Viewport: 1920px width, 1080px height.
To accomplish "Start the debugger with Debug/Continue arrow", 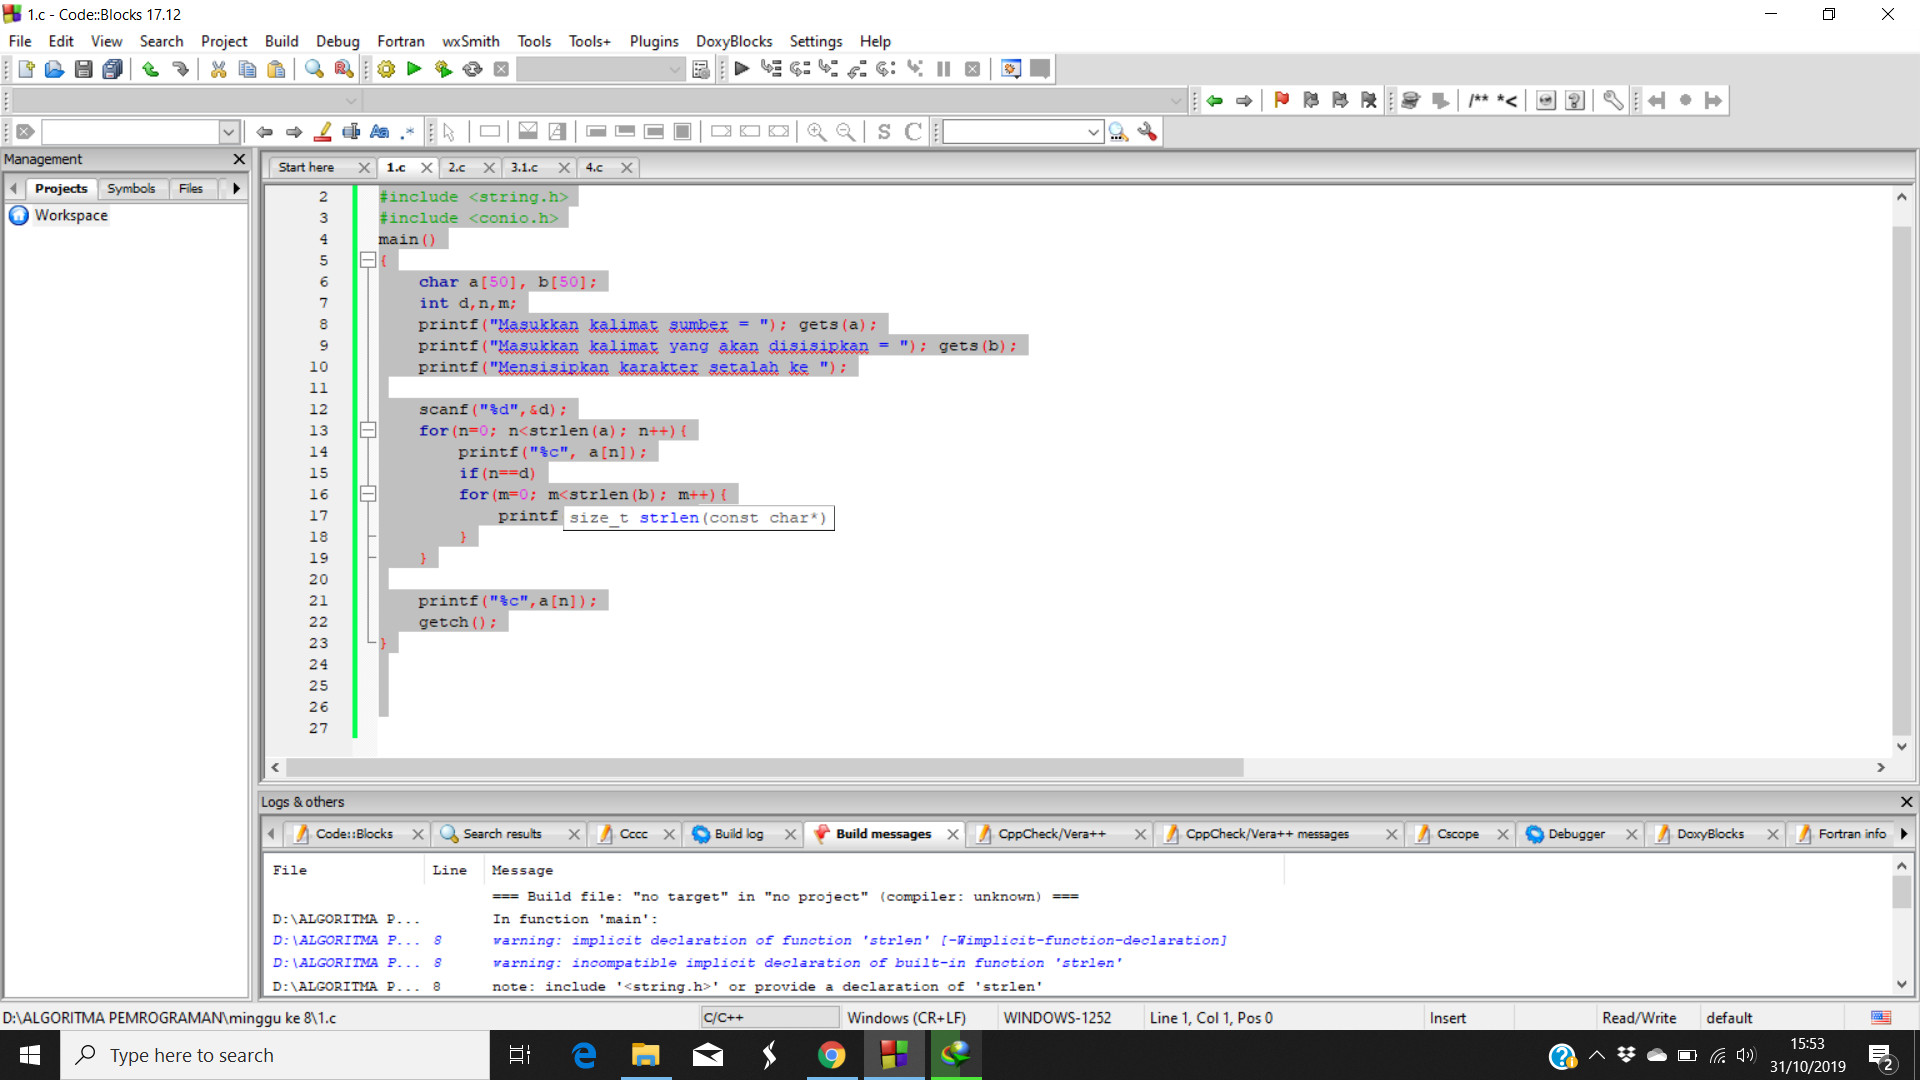I will (741, 69).
